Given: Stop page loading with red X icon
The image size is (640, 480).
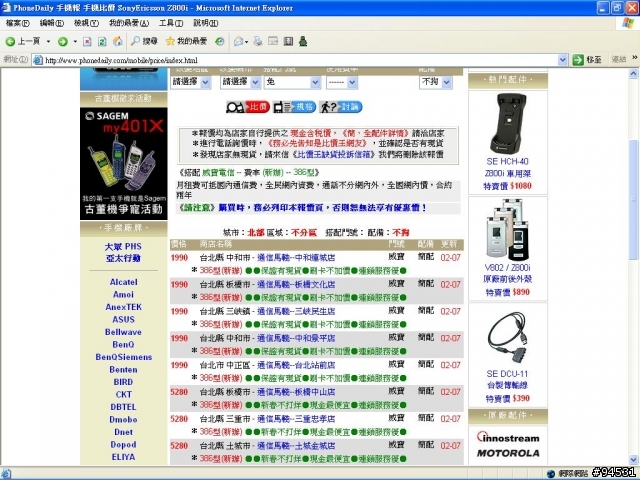Looking at the screenshot, I should point(87,41).
